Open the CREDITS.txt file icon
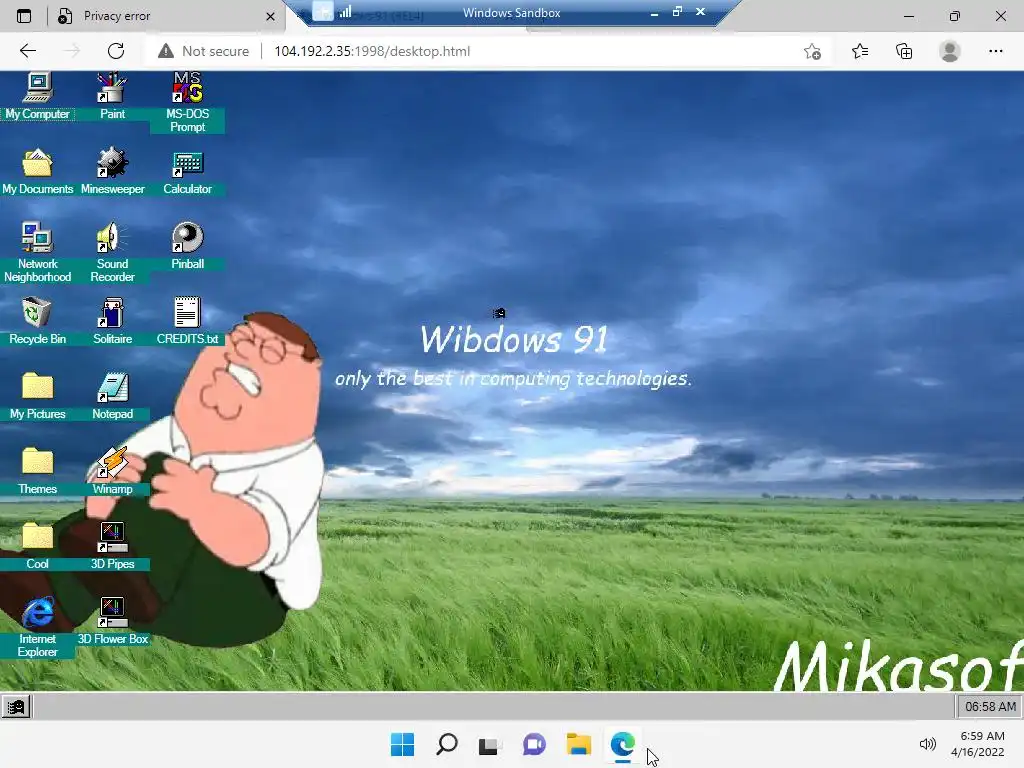 click(x=187, y=321)
